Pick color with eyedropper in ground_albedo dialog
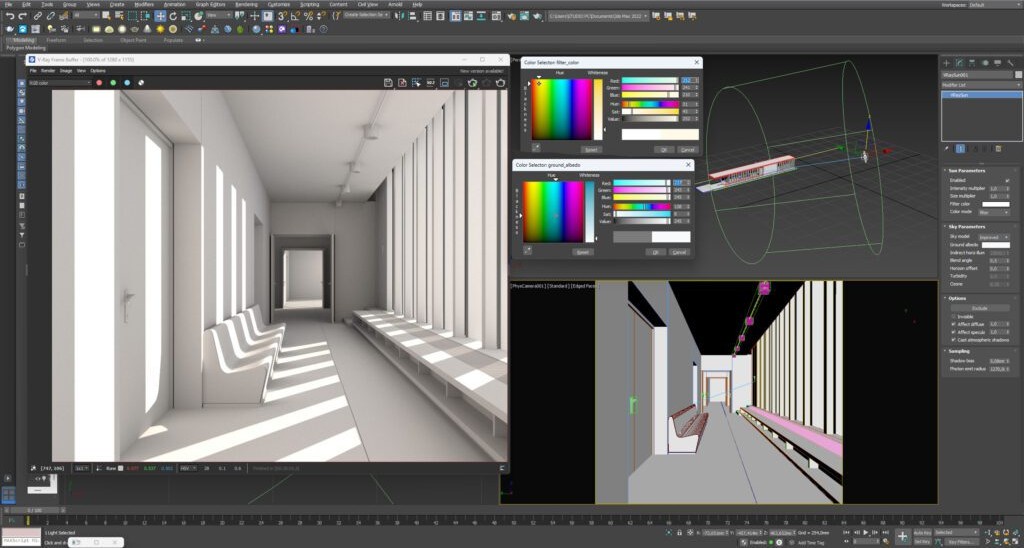 point(528,250)
